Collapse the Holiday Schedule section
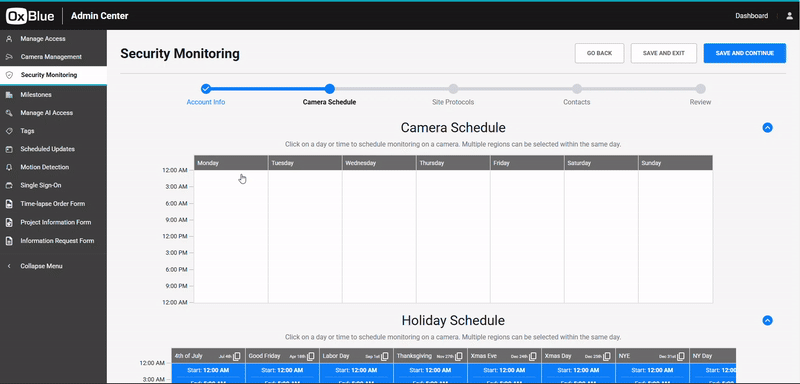 coord(767,320)
